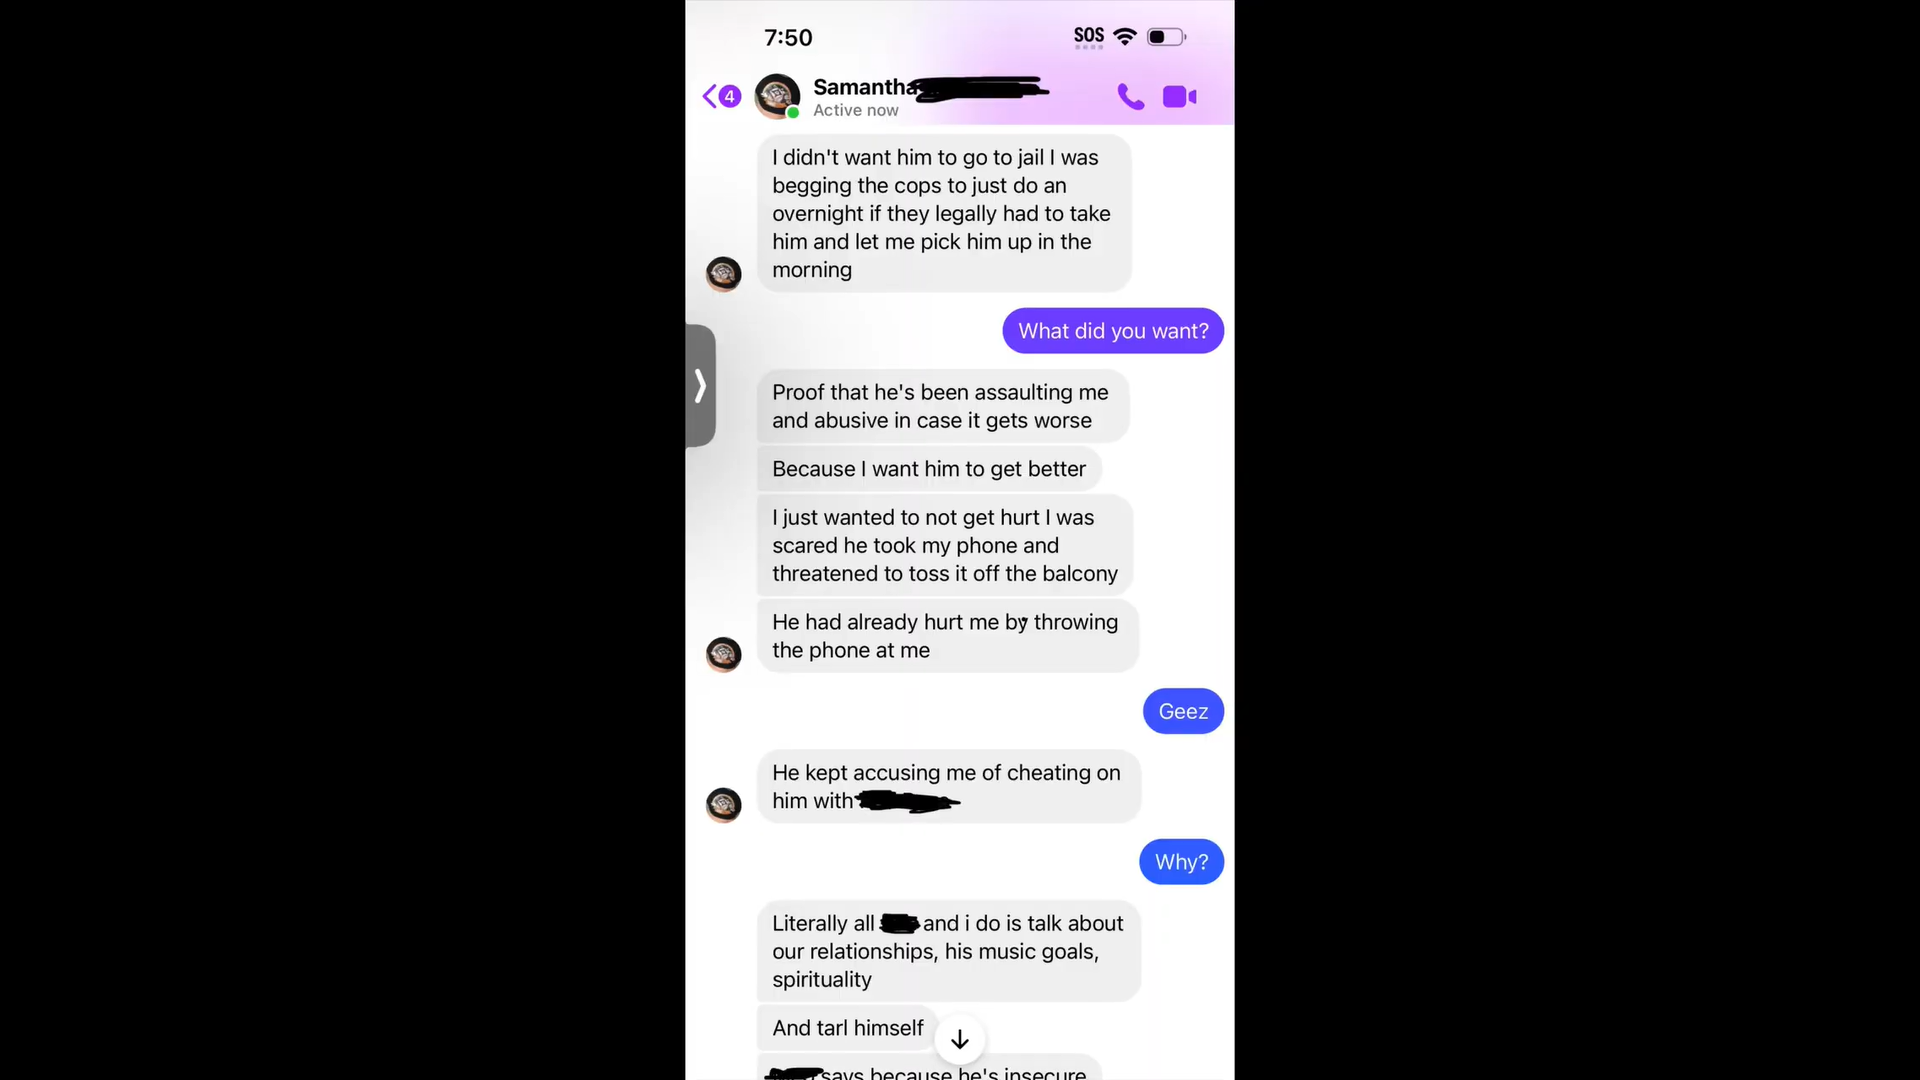Tap the 'Active now' status text
1920x1080 pixels.
coord(856,110)
